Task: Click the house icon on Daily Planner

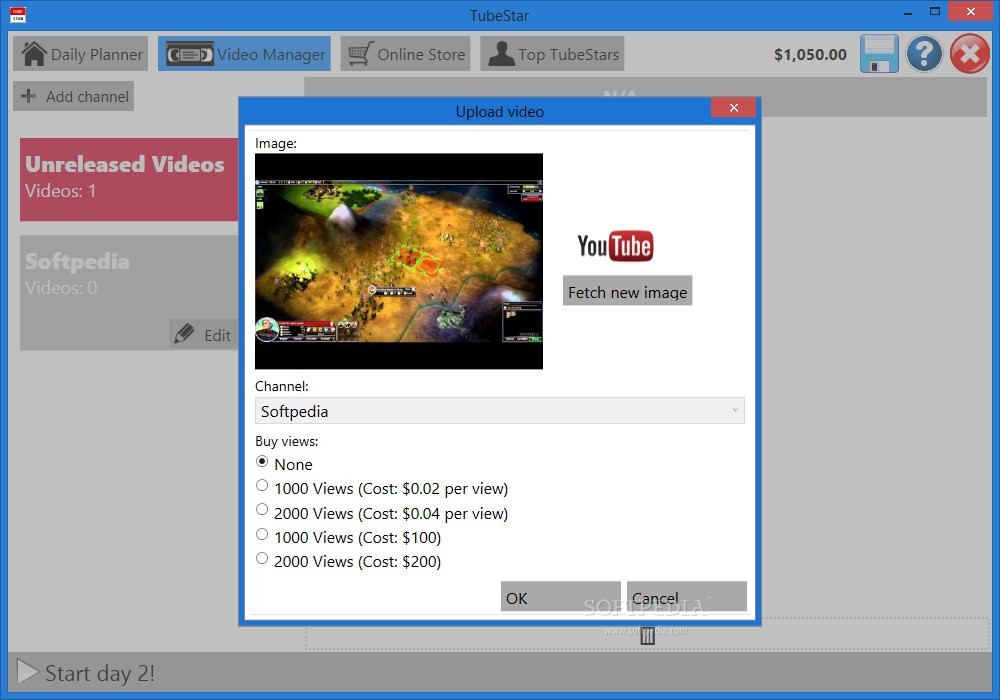Action: [x=33, y=54]
